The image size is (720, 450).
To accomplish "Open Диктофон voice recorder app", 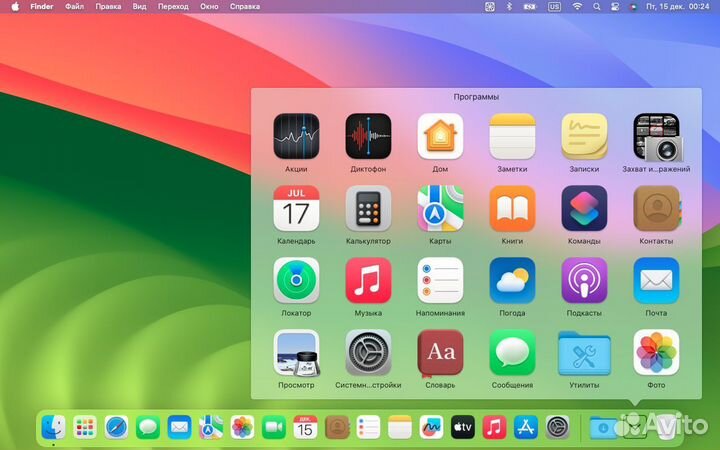I will pos(368,136).
